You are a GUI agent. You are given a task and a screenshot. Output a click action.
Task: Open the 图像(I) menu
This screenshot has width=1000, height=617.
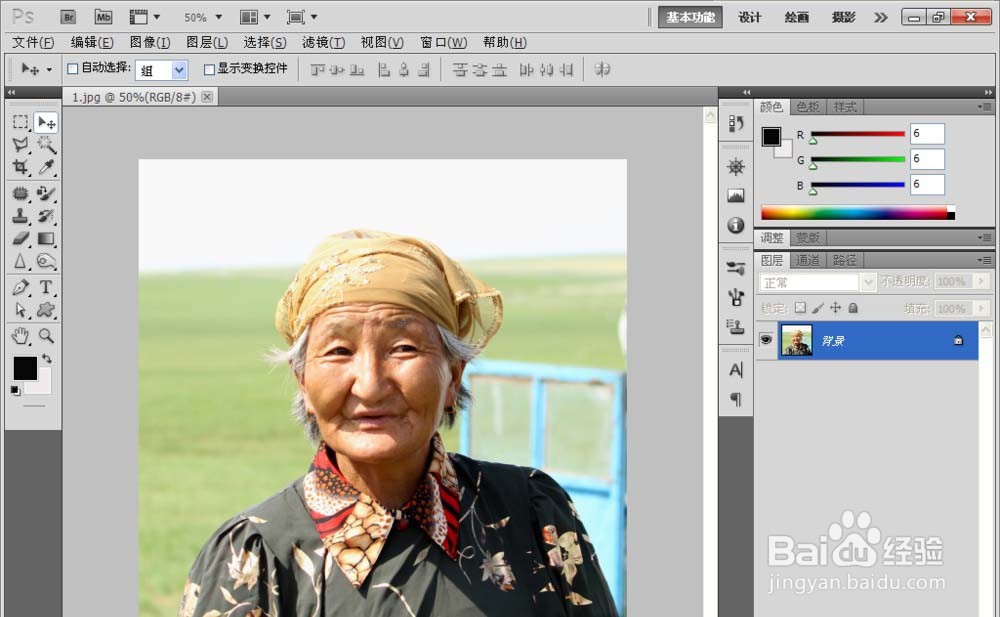pyautogui.click(x=150, y=42)
